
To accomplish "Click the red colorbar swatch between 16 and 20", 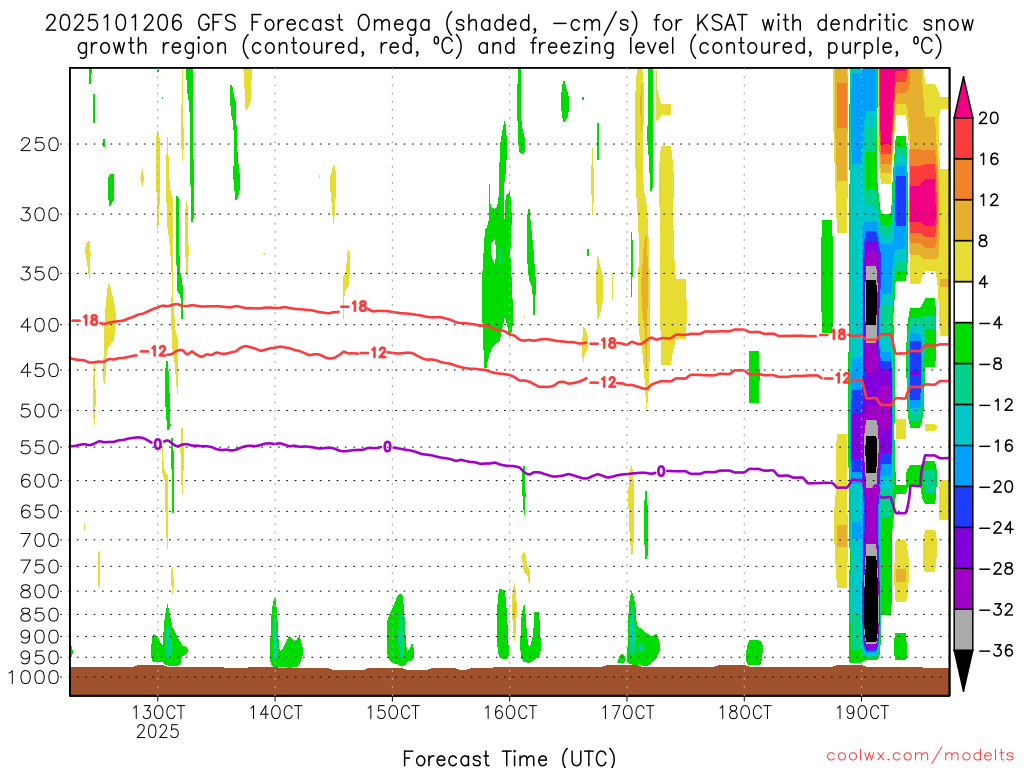I will [x=963, y=138].
